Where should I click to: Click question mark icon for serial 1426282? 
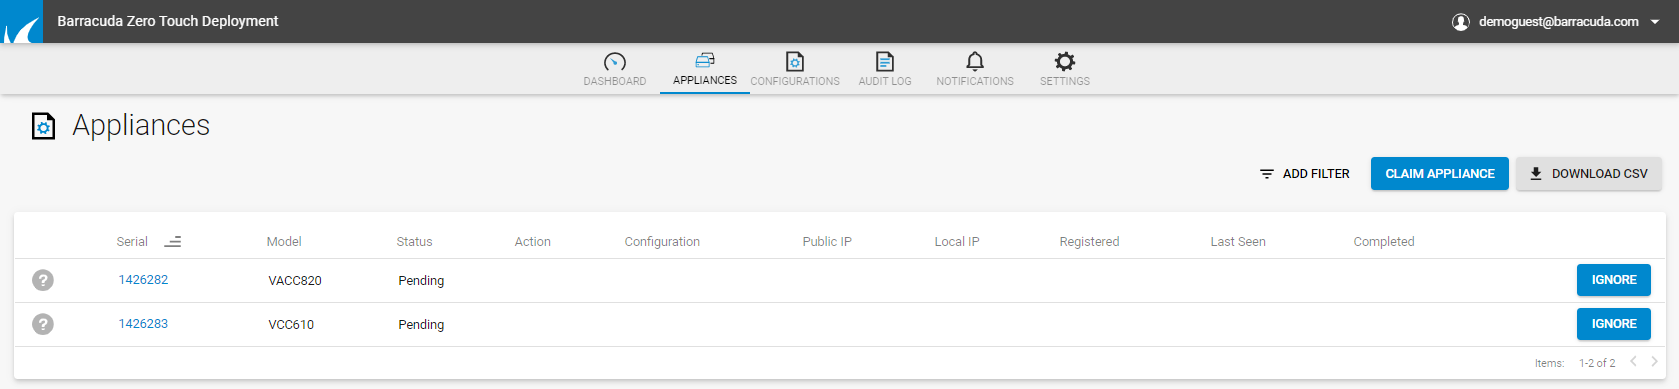[43, 280]
